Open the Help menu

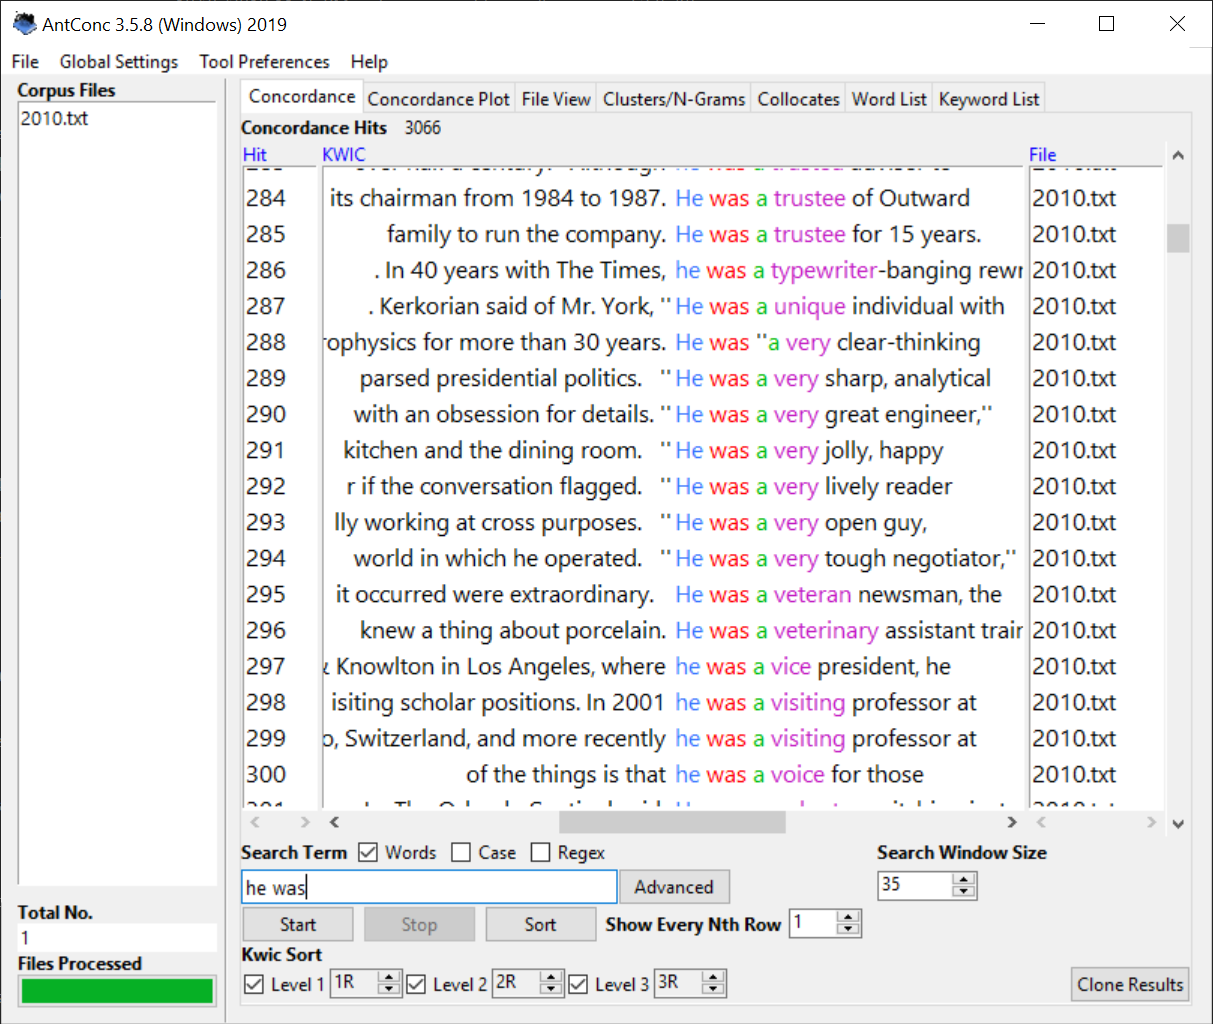pyautogui.click(x=369, y=62)
